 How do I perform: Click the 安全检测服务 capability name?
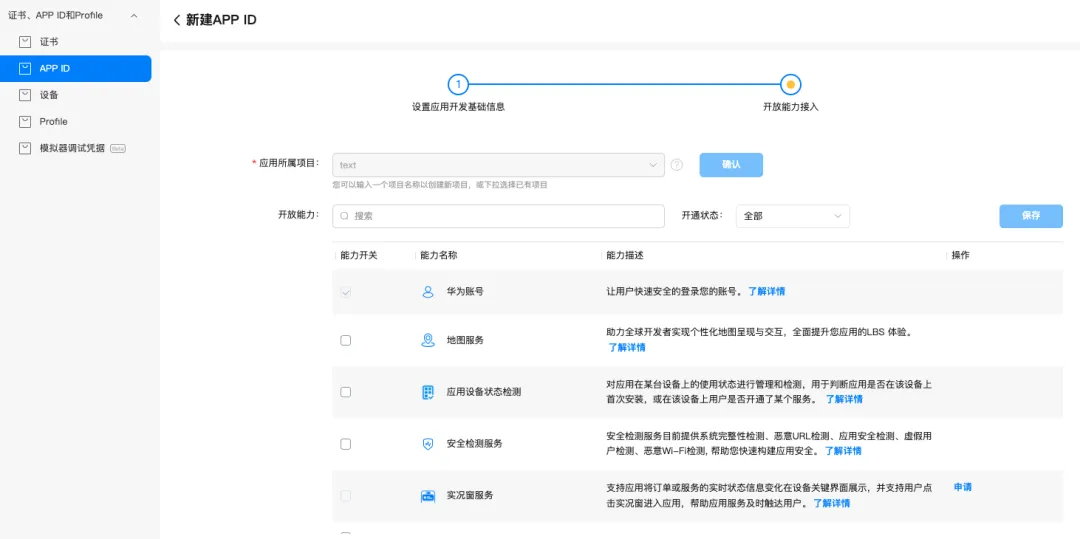[x=475, y=444]
